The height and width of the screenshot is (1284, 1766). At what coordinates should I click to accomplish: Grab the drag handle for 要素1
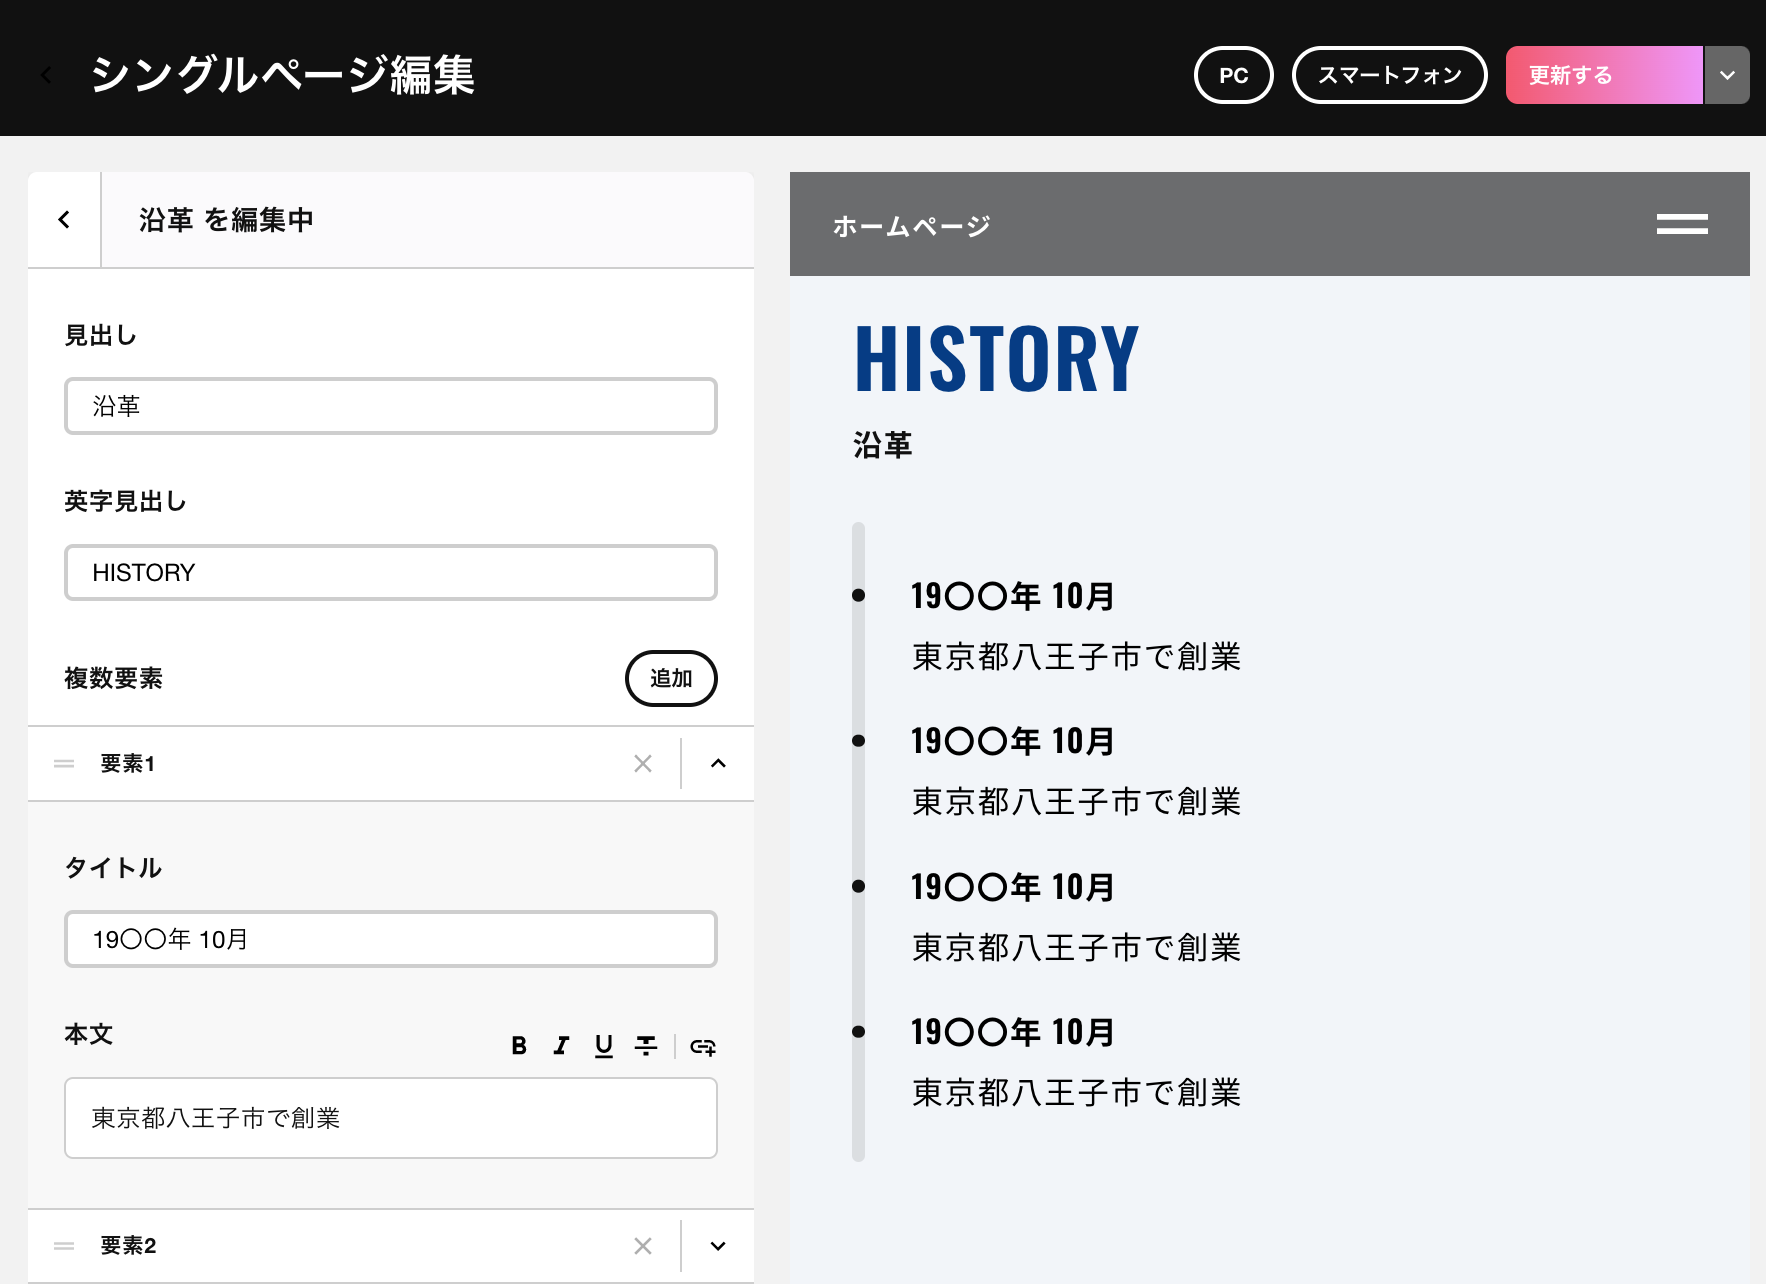coord(64,764)
